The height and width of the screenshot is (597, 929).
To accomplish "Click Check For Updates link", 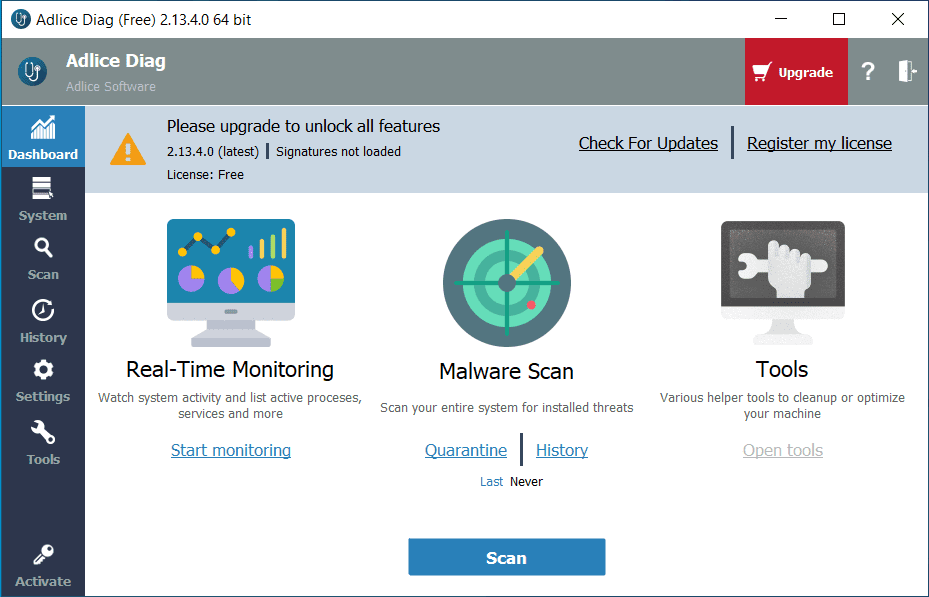I will tap(648, 143).
